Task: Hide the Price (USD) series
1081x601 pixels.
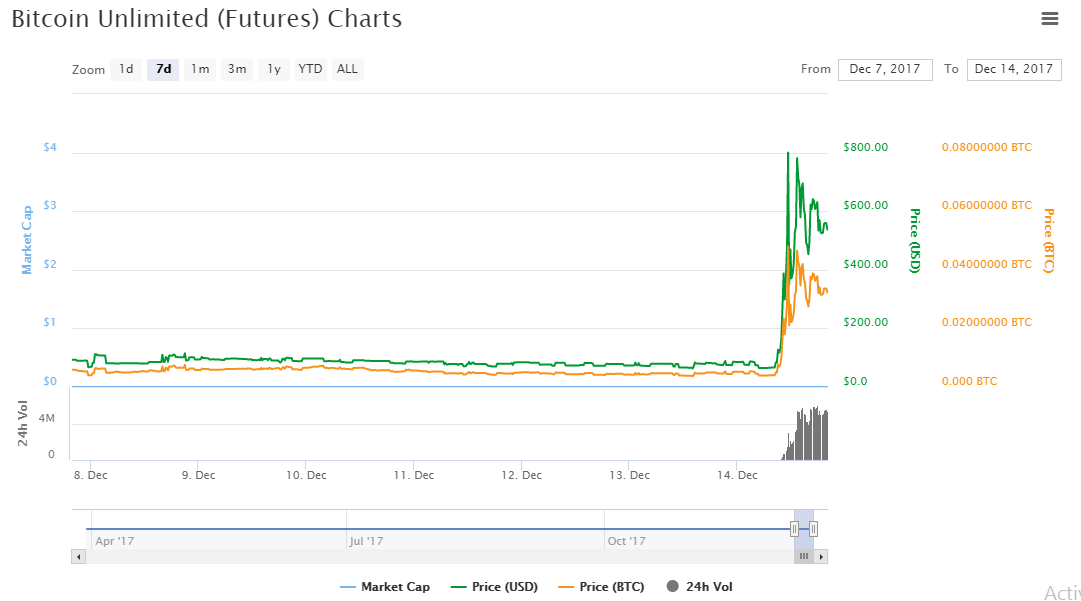Action: (494, 587)
